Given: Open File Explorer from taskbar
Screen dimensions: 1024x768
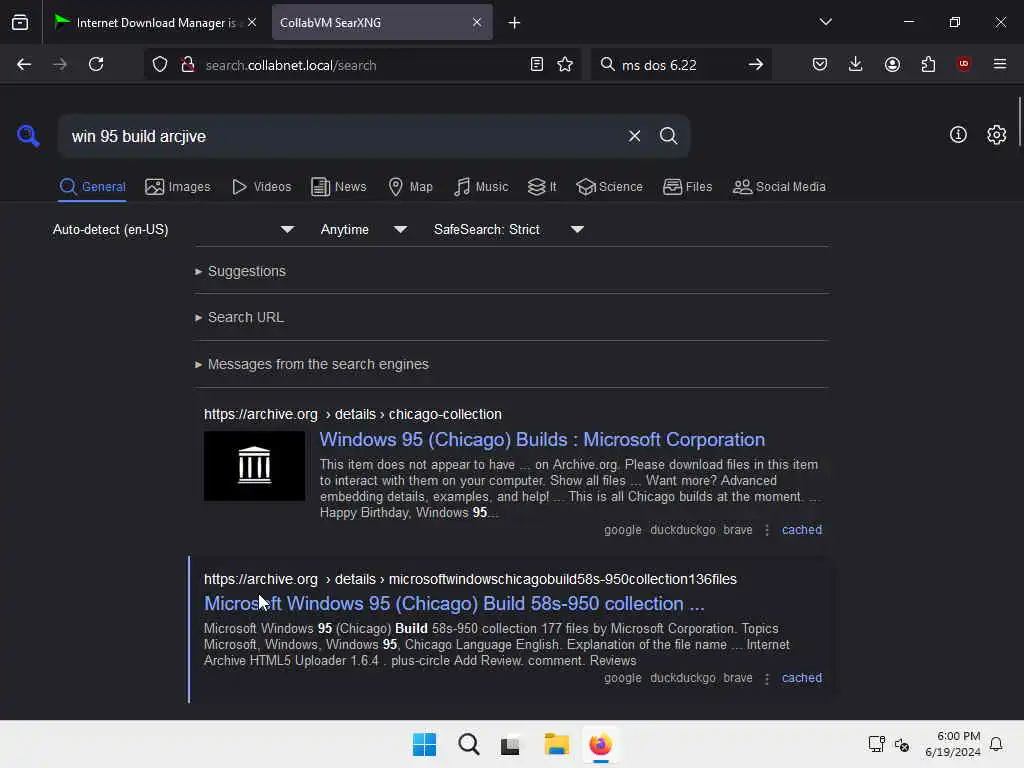Looking at the screenshot, I should coord(556,744).
